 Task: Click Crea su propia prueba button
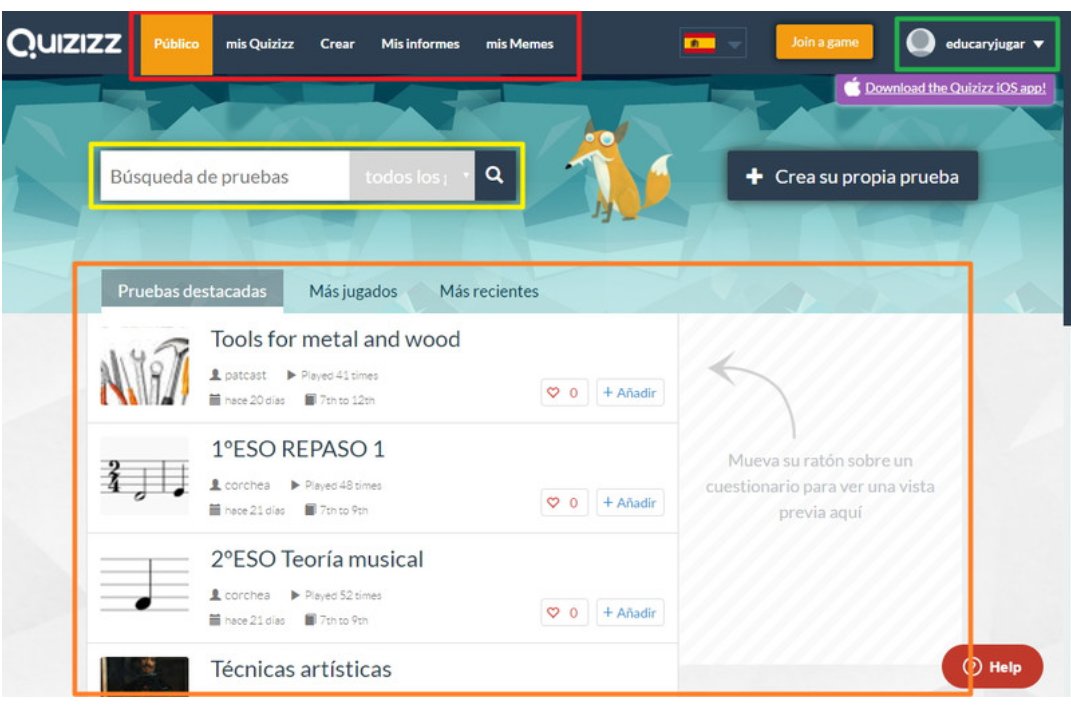852,176
